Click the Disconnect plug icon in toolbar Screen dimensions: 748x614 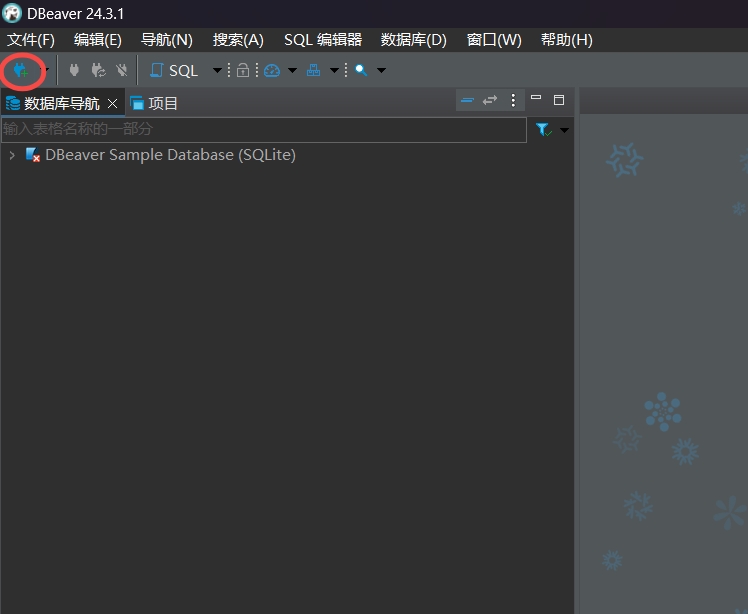click(x=122, y=70)
